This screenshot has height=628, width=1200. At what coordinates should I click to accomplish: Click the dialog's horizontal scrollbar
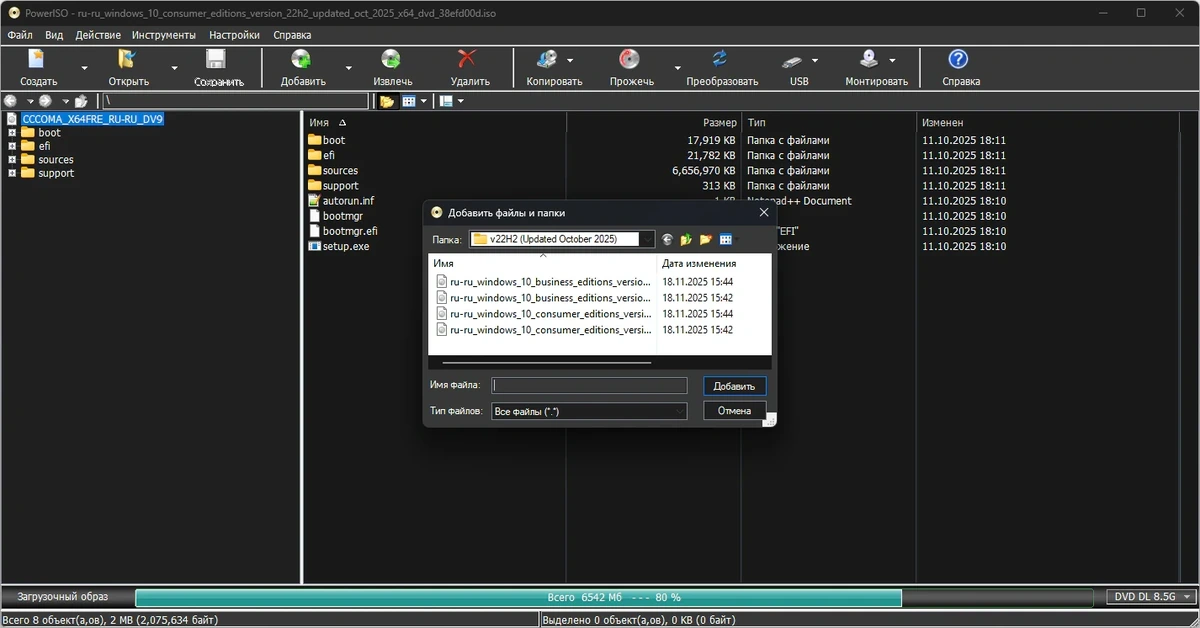[x=547, y=362]
